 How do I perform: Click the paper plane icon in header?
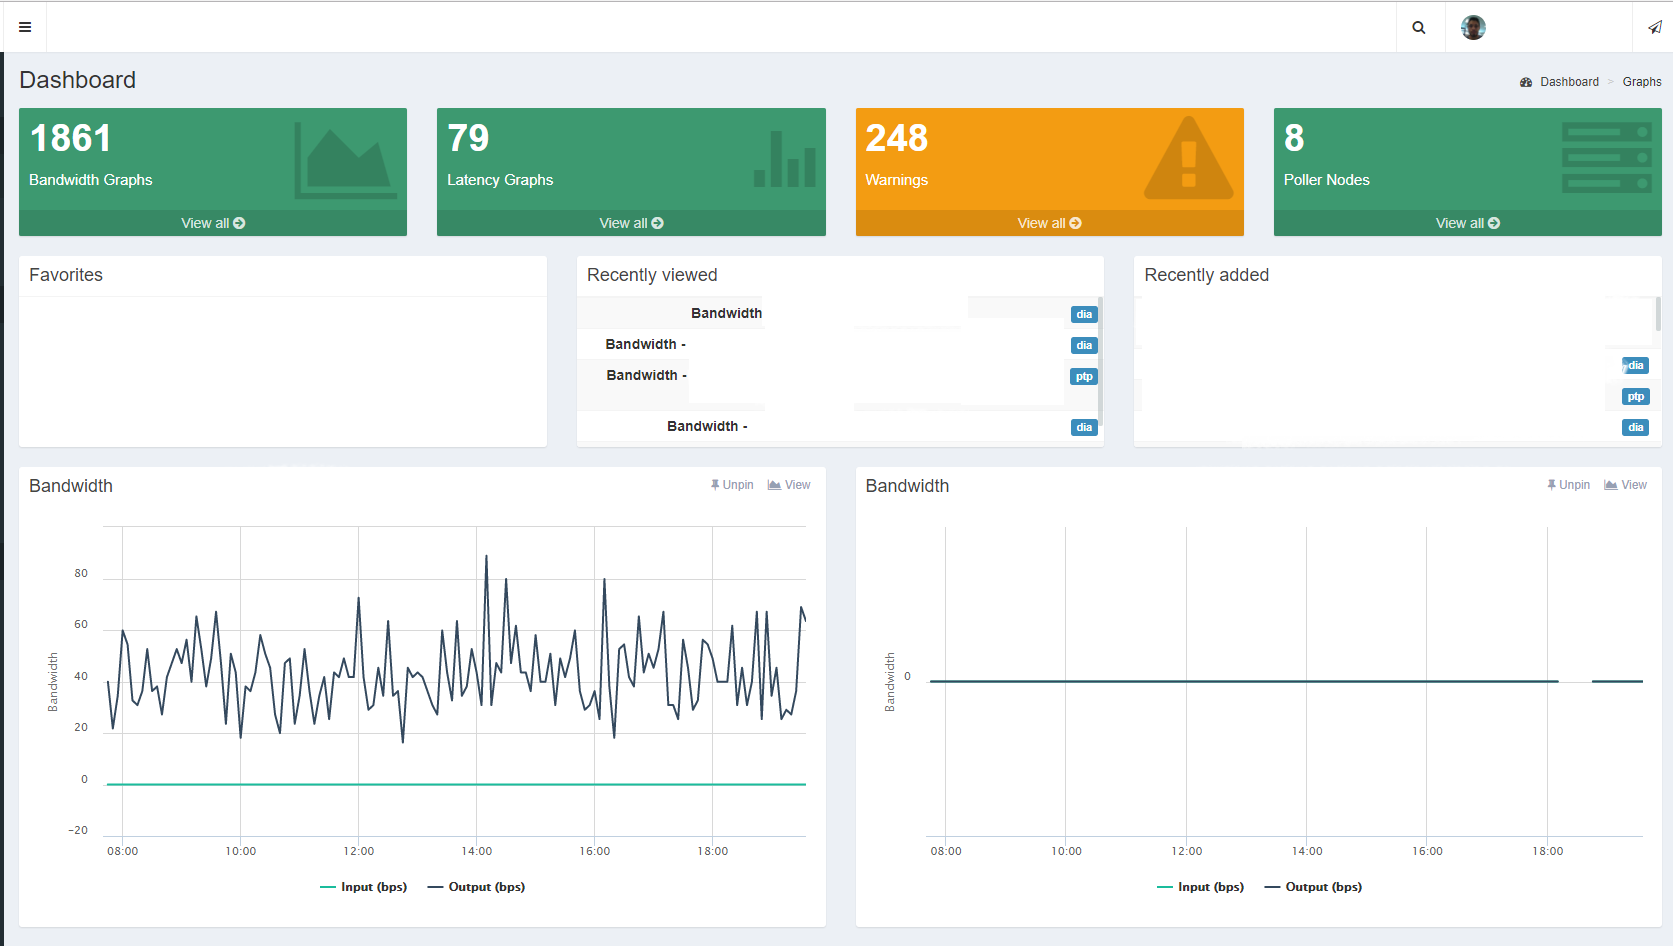1654,27
